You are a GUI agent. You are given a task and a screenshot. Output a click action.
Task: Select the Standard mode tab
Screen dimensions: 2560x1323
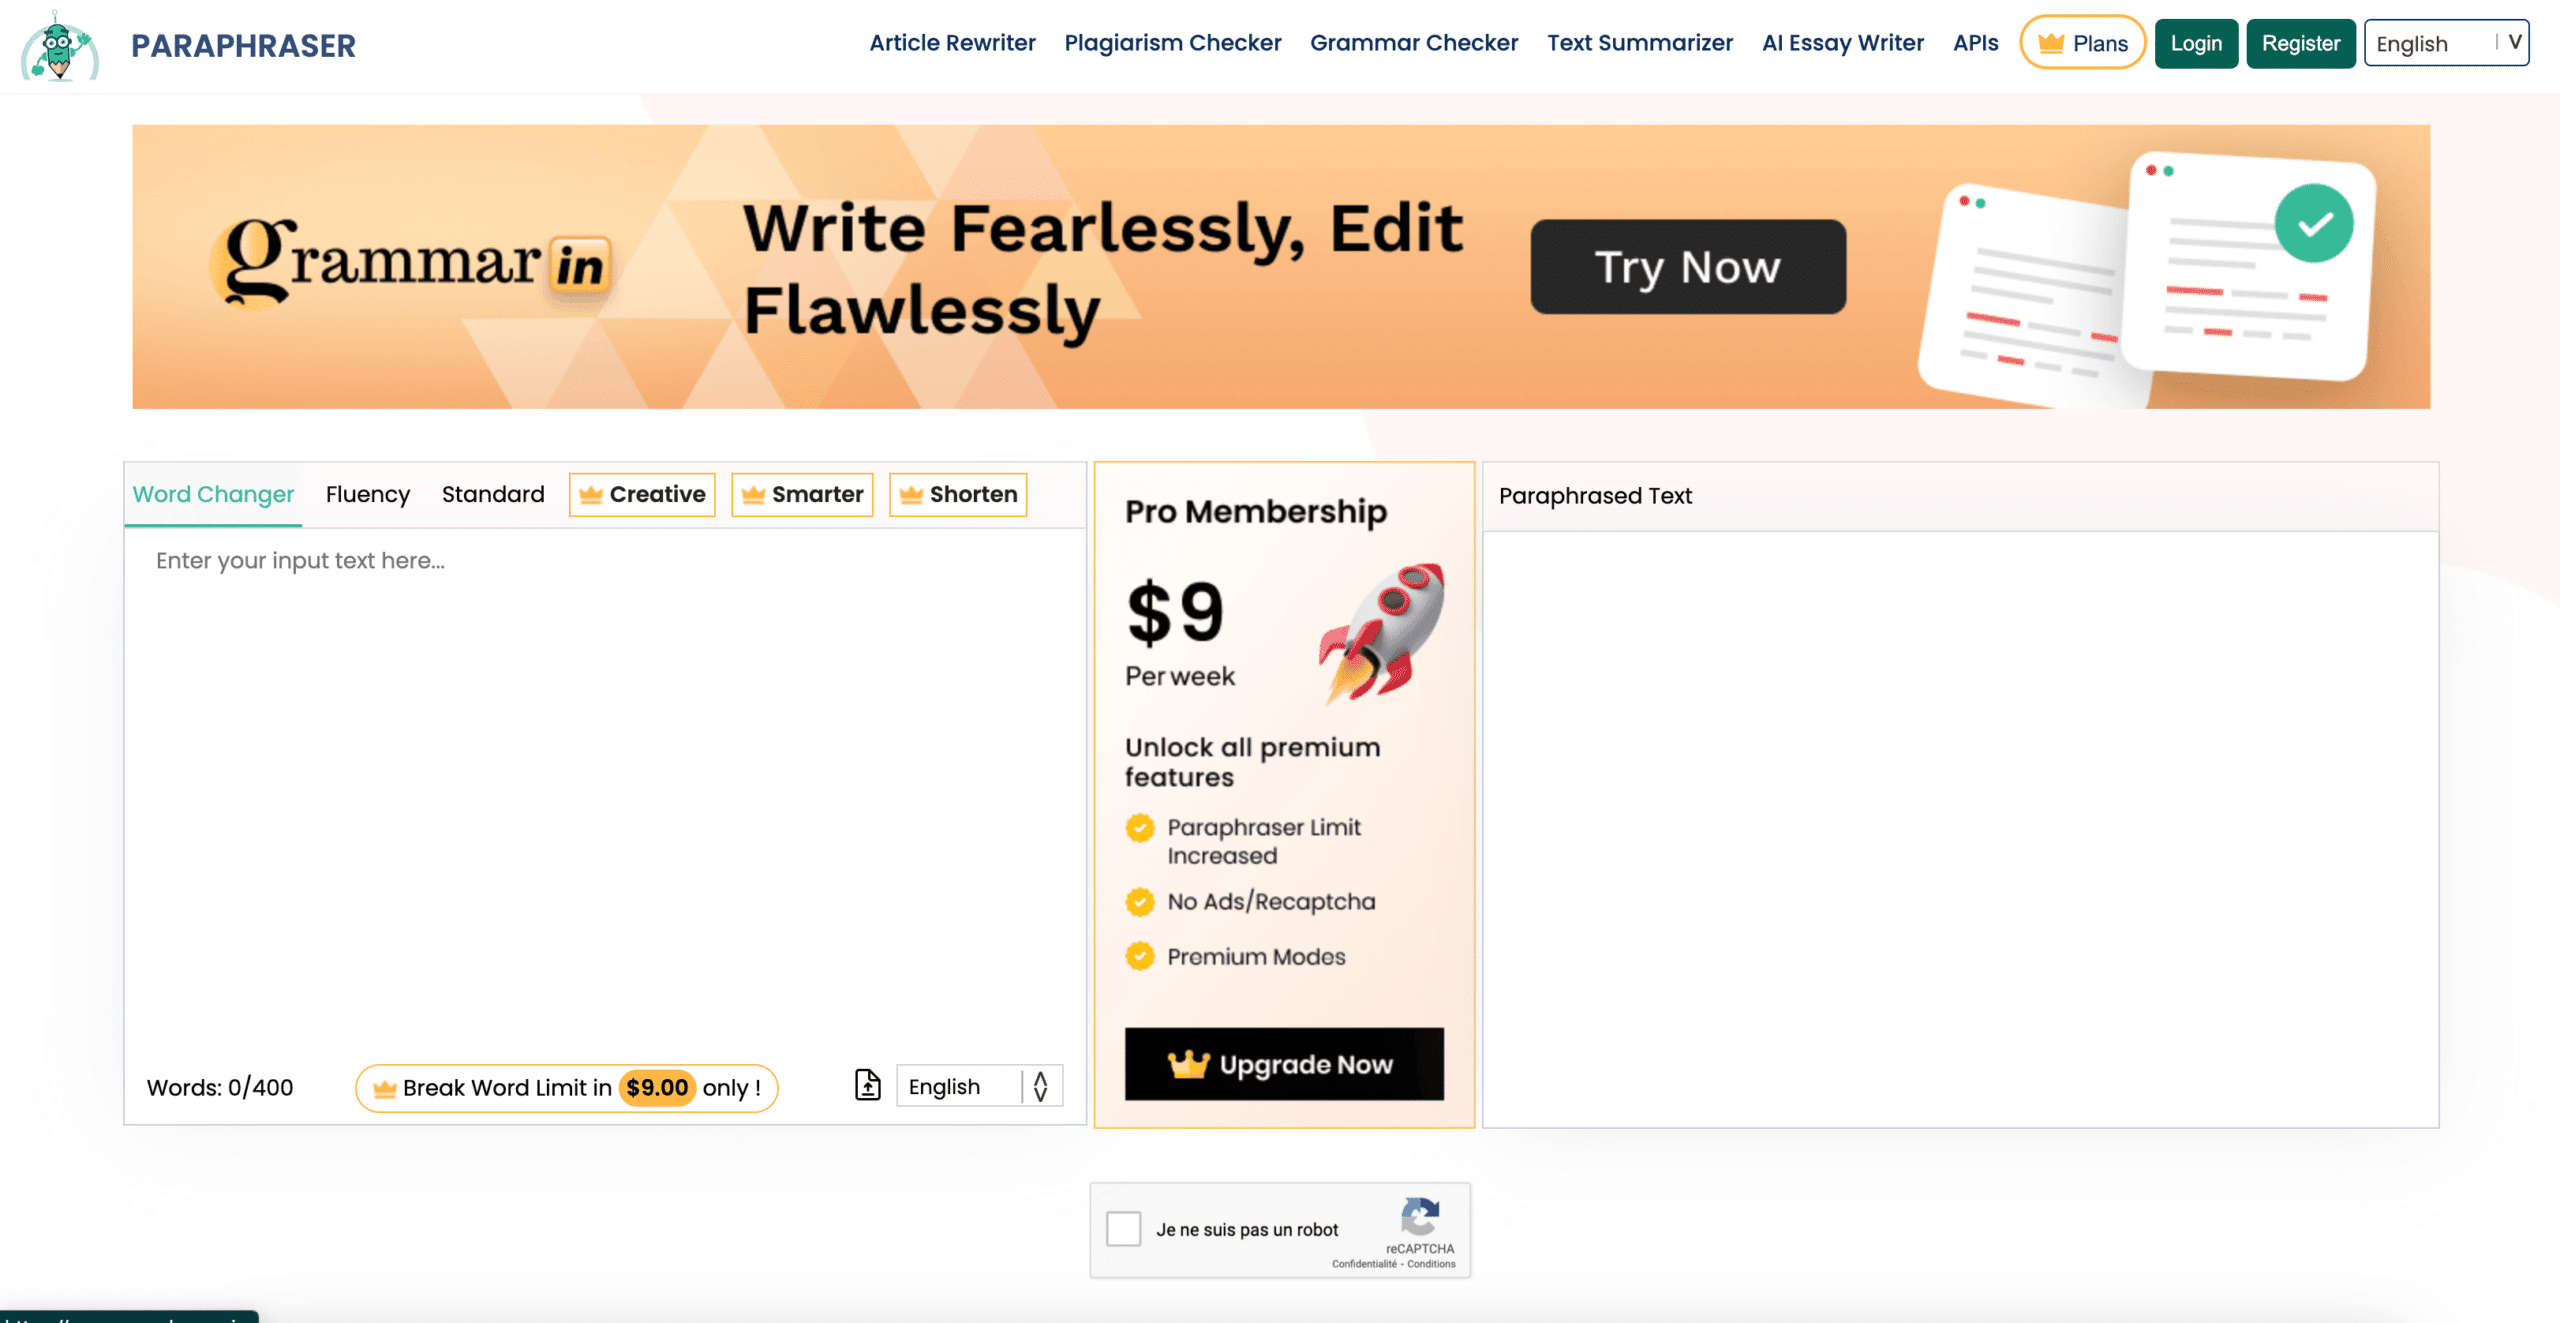(x=493, y=494)
